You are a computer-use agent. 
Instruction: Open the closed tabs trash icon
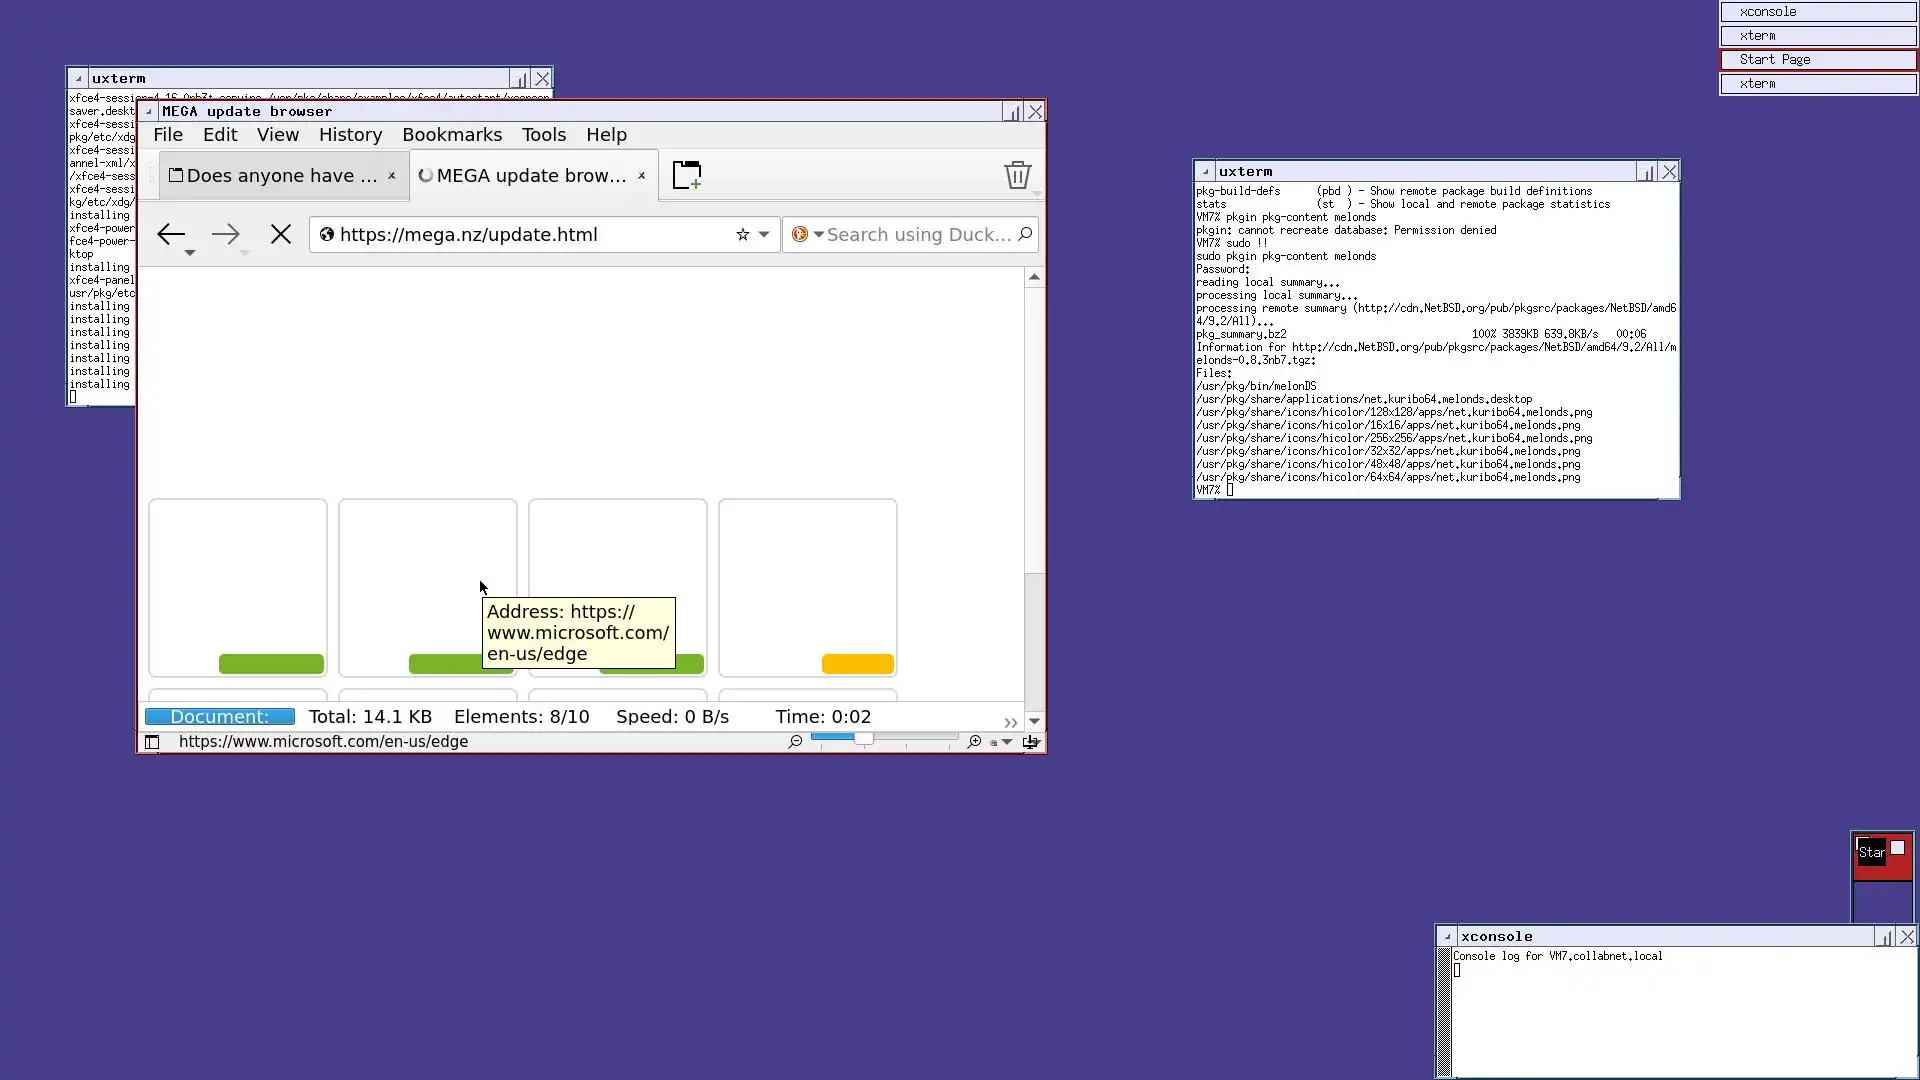pyautogui.click(x=1017, y=175)
